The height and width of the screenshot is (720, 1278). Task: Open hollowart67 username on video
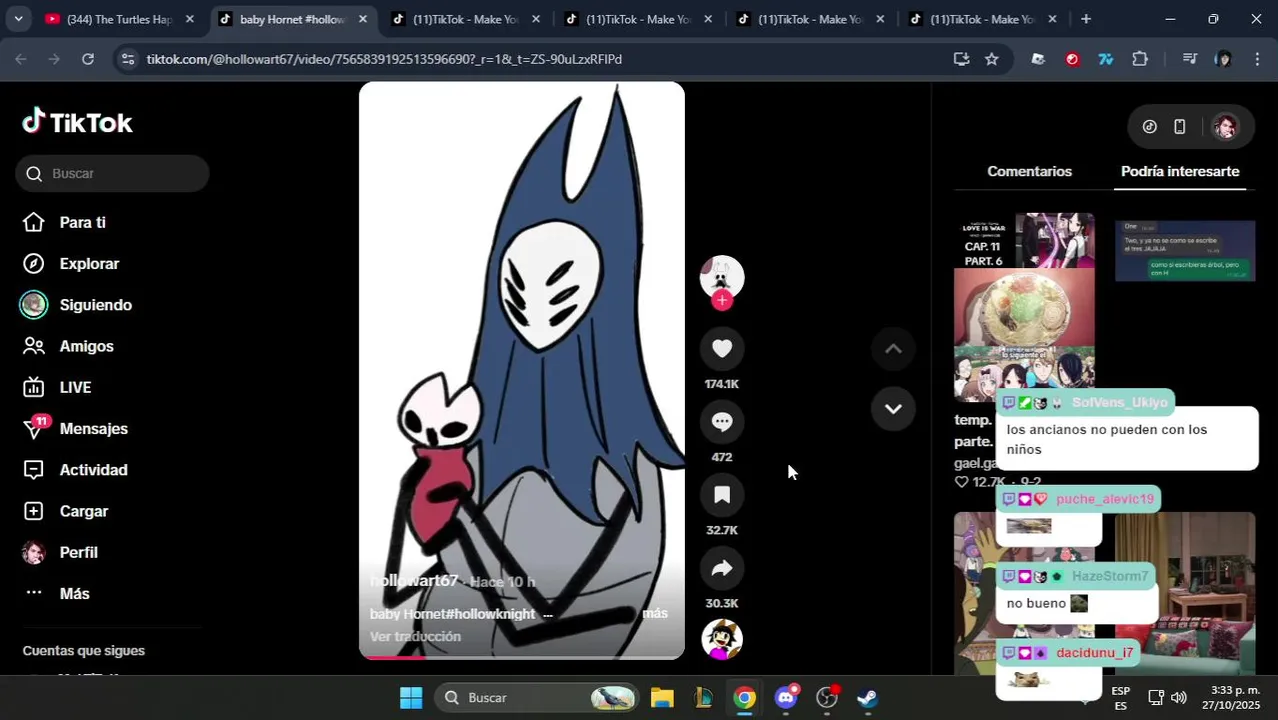point(414,581)
